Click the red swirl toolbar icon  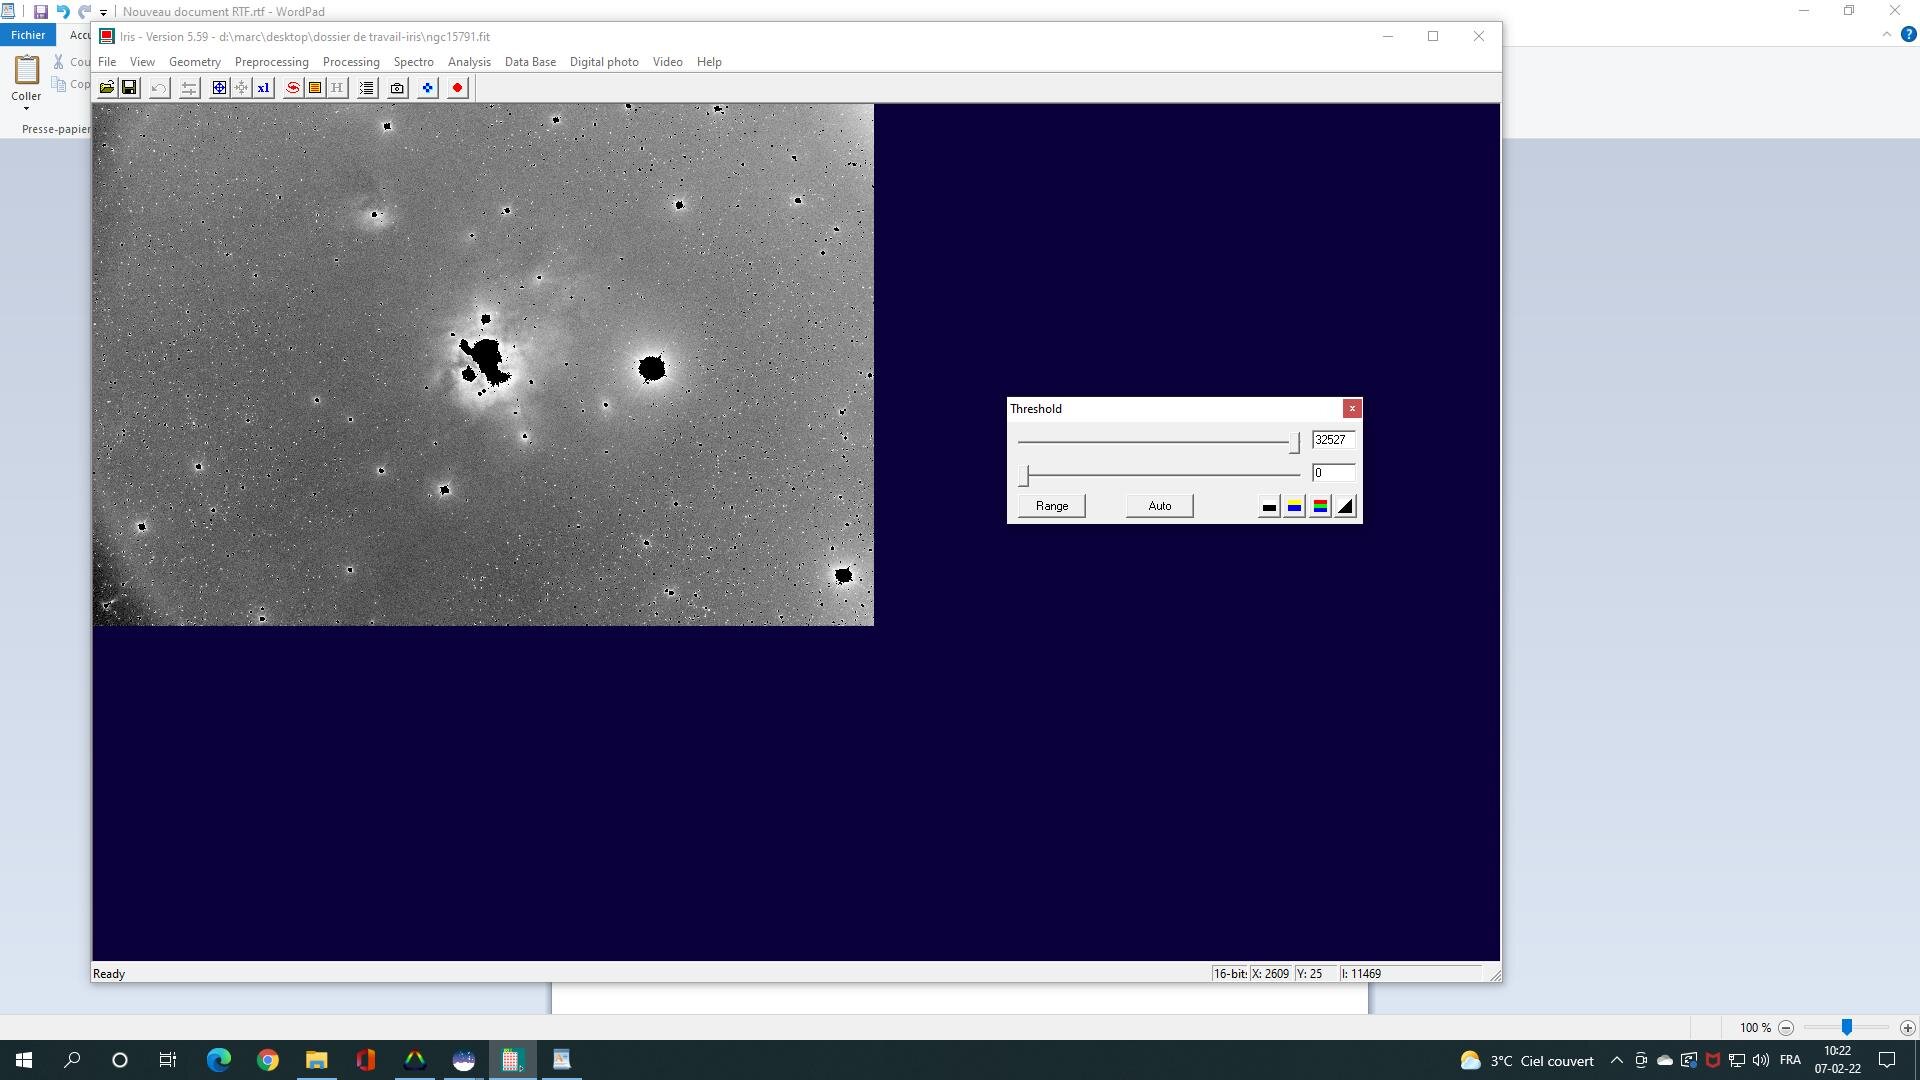point(293,88)
